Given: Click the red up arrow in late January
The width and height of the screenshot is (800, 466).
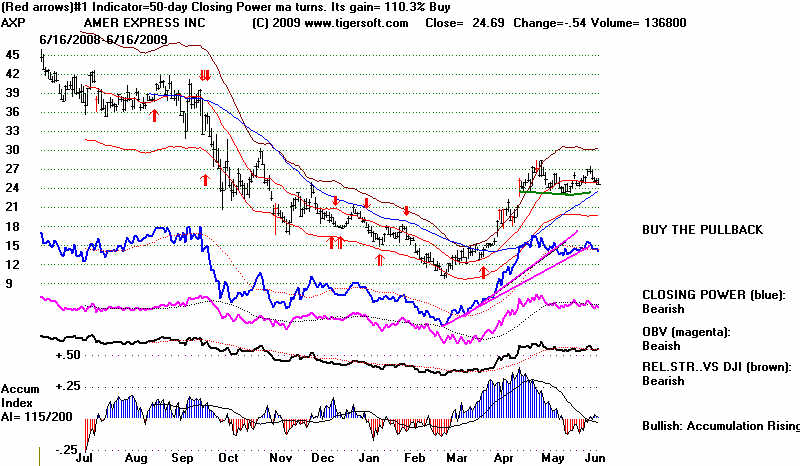Looking at the screenshot, I should pos(379,259).
